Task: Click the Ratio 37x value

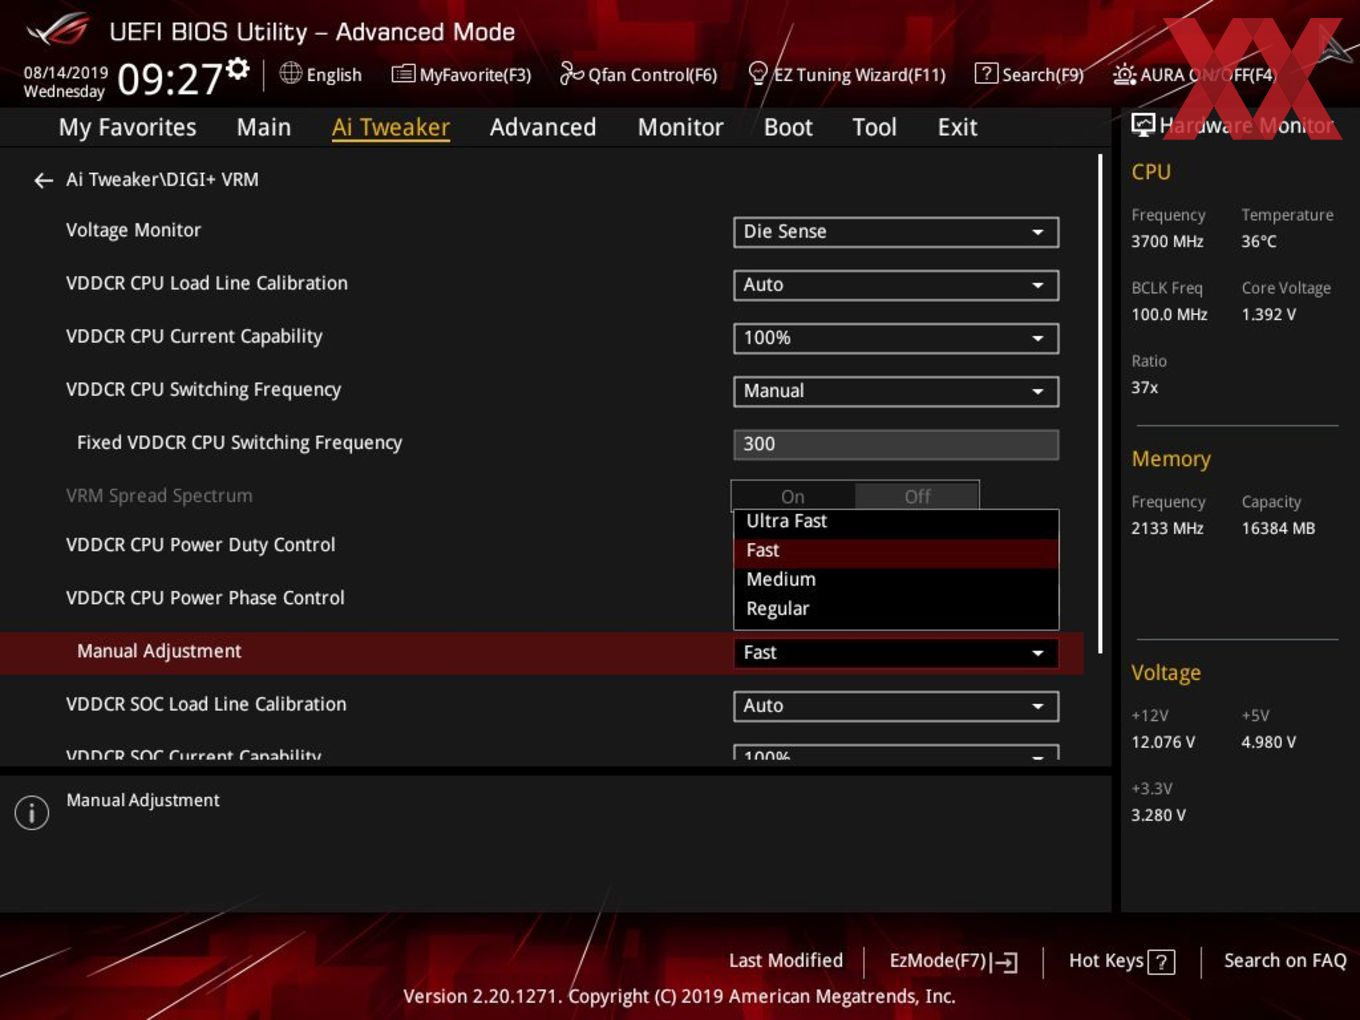Action: [1144, 387]
